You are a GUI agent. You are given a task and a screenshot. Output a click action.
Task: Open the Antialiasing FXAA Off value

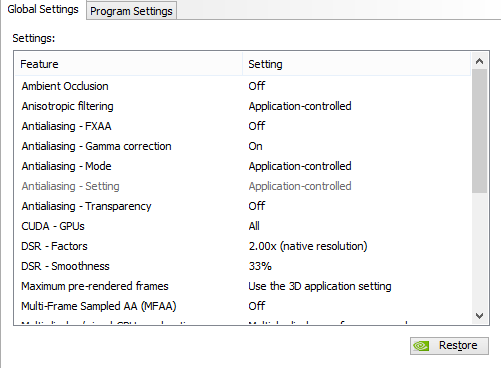pyautogui.click(x=257, y=126)
